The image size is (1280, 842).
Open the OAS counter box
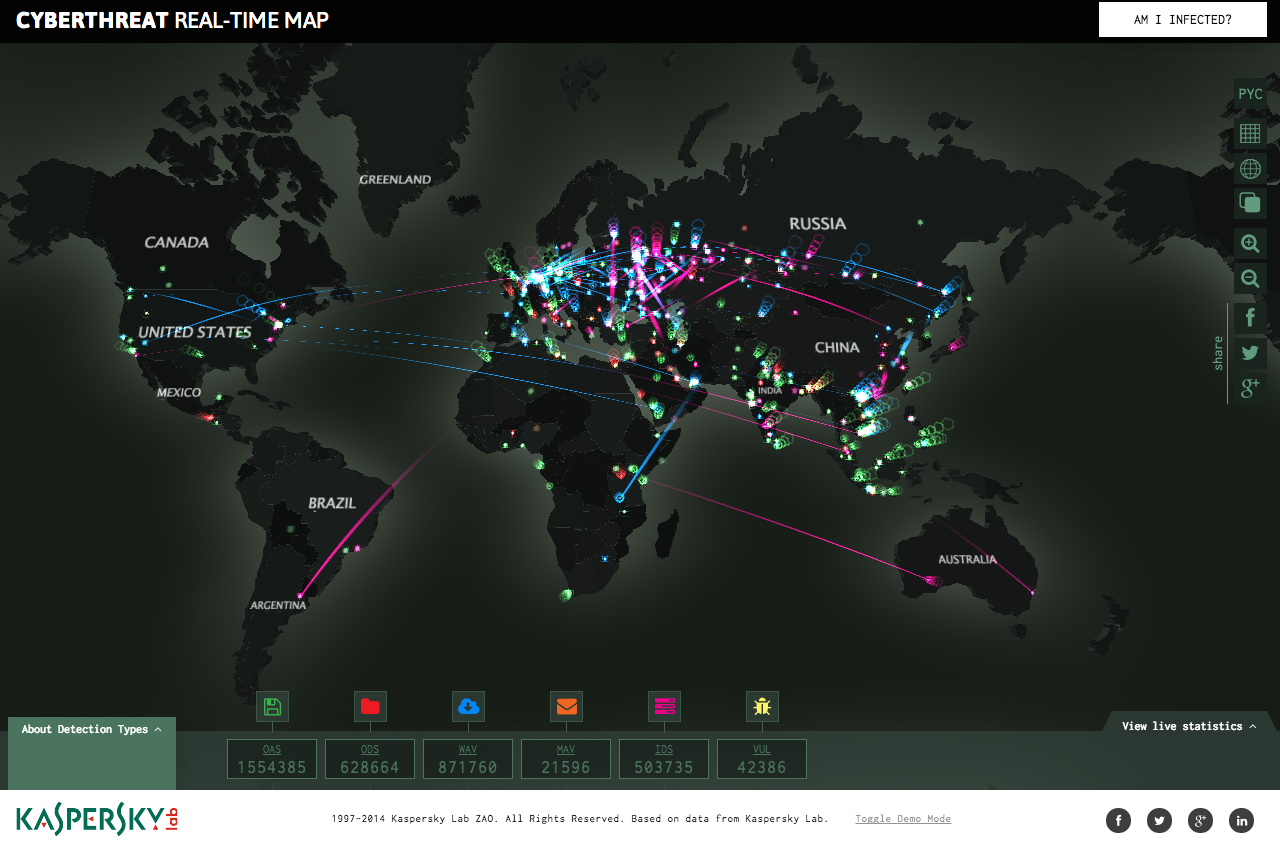tap(272, 759)
